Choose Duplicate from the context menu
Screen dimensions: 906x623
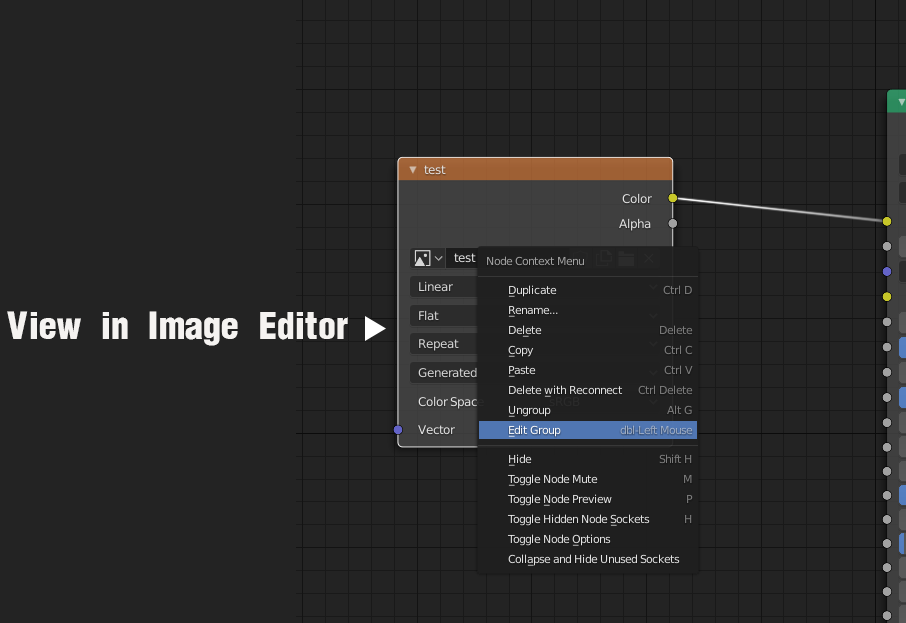[588, 290]
